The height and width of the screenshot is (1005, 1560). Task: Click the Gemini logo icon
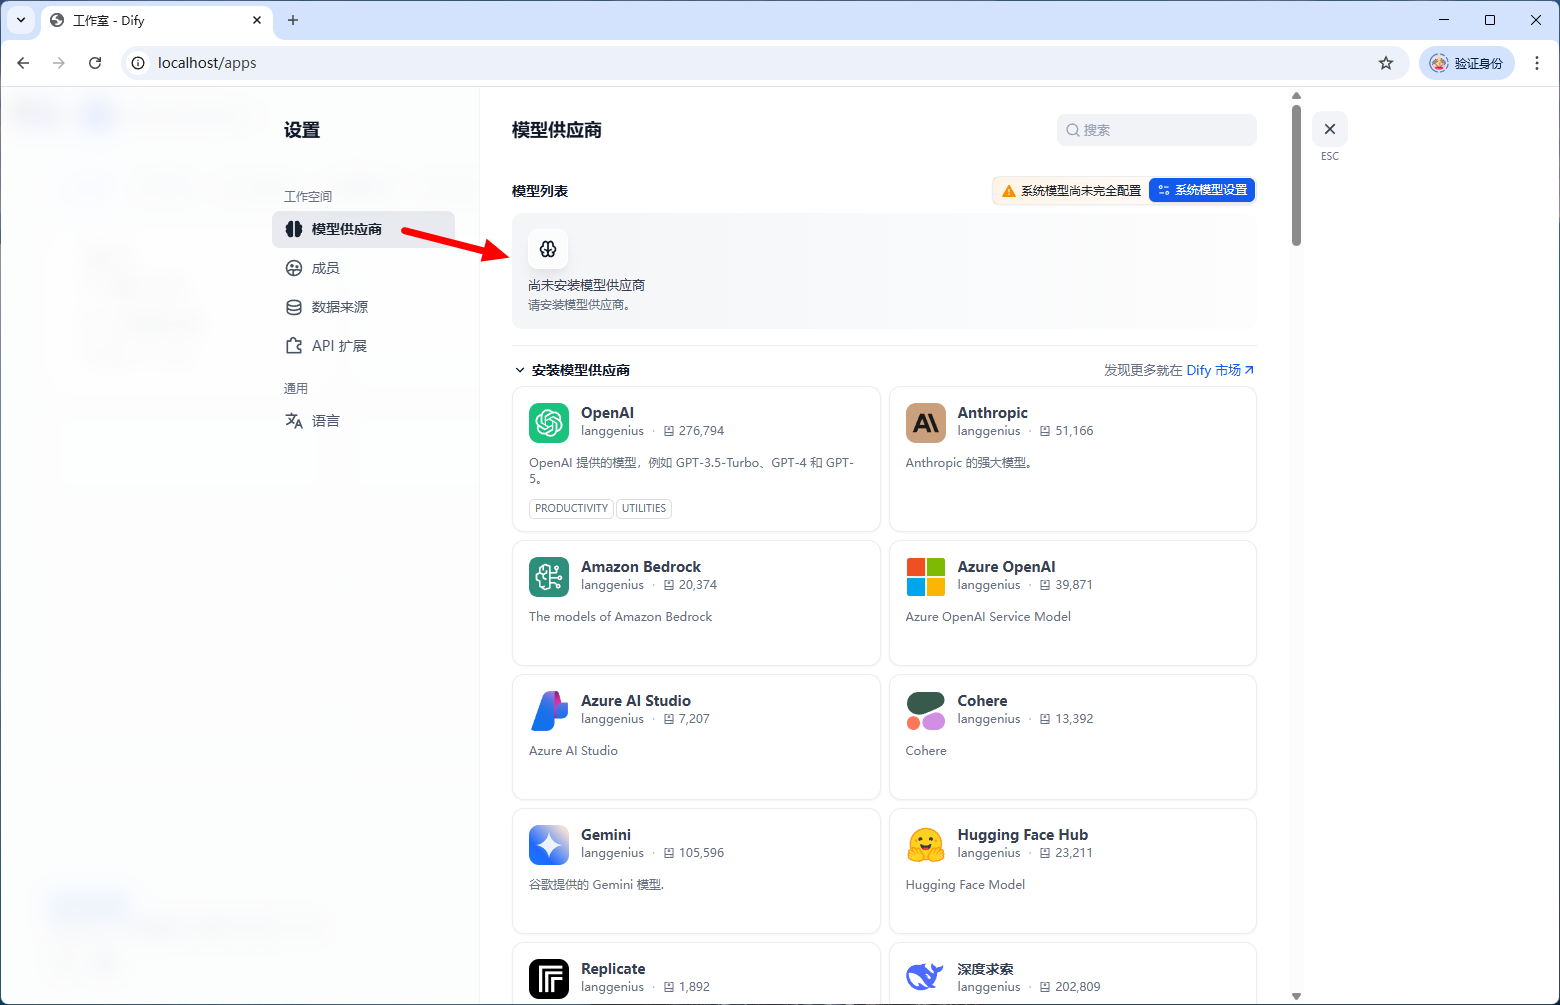click(549, 845)
